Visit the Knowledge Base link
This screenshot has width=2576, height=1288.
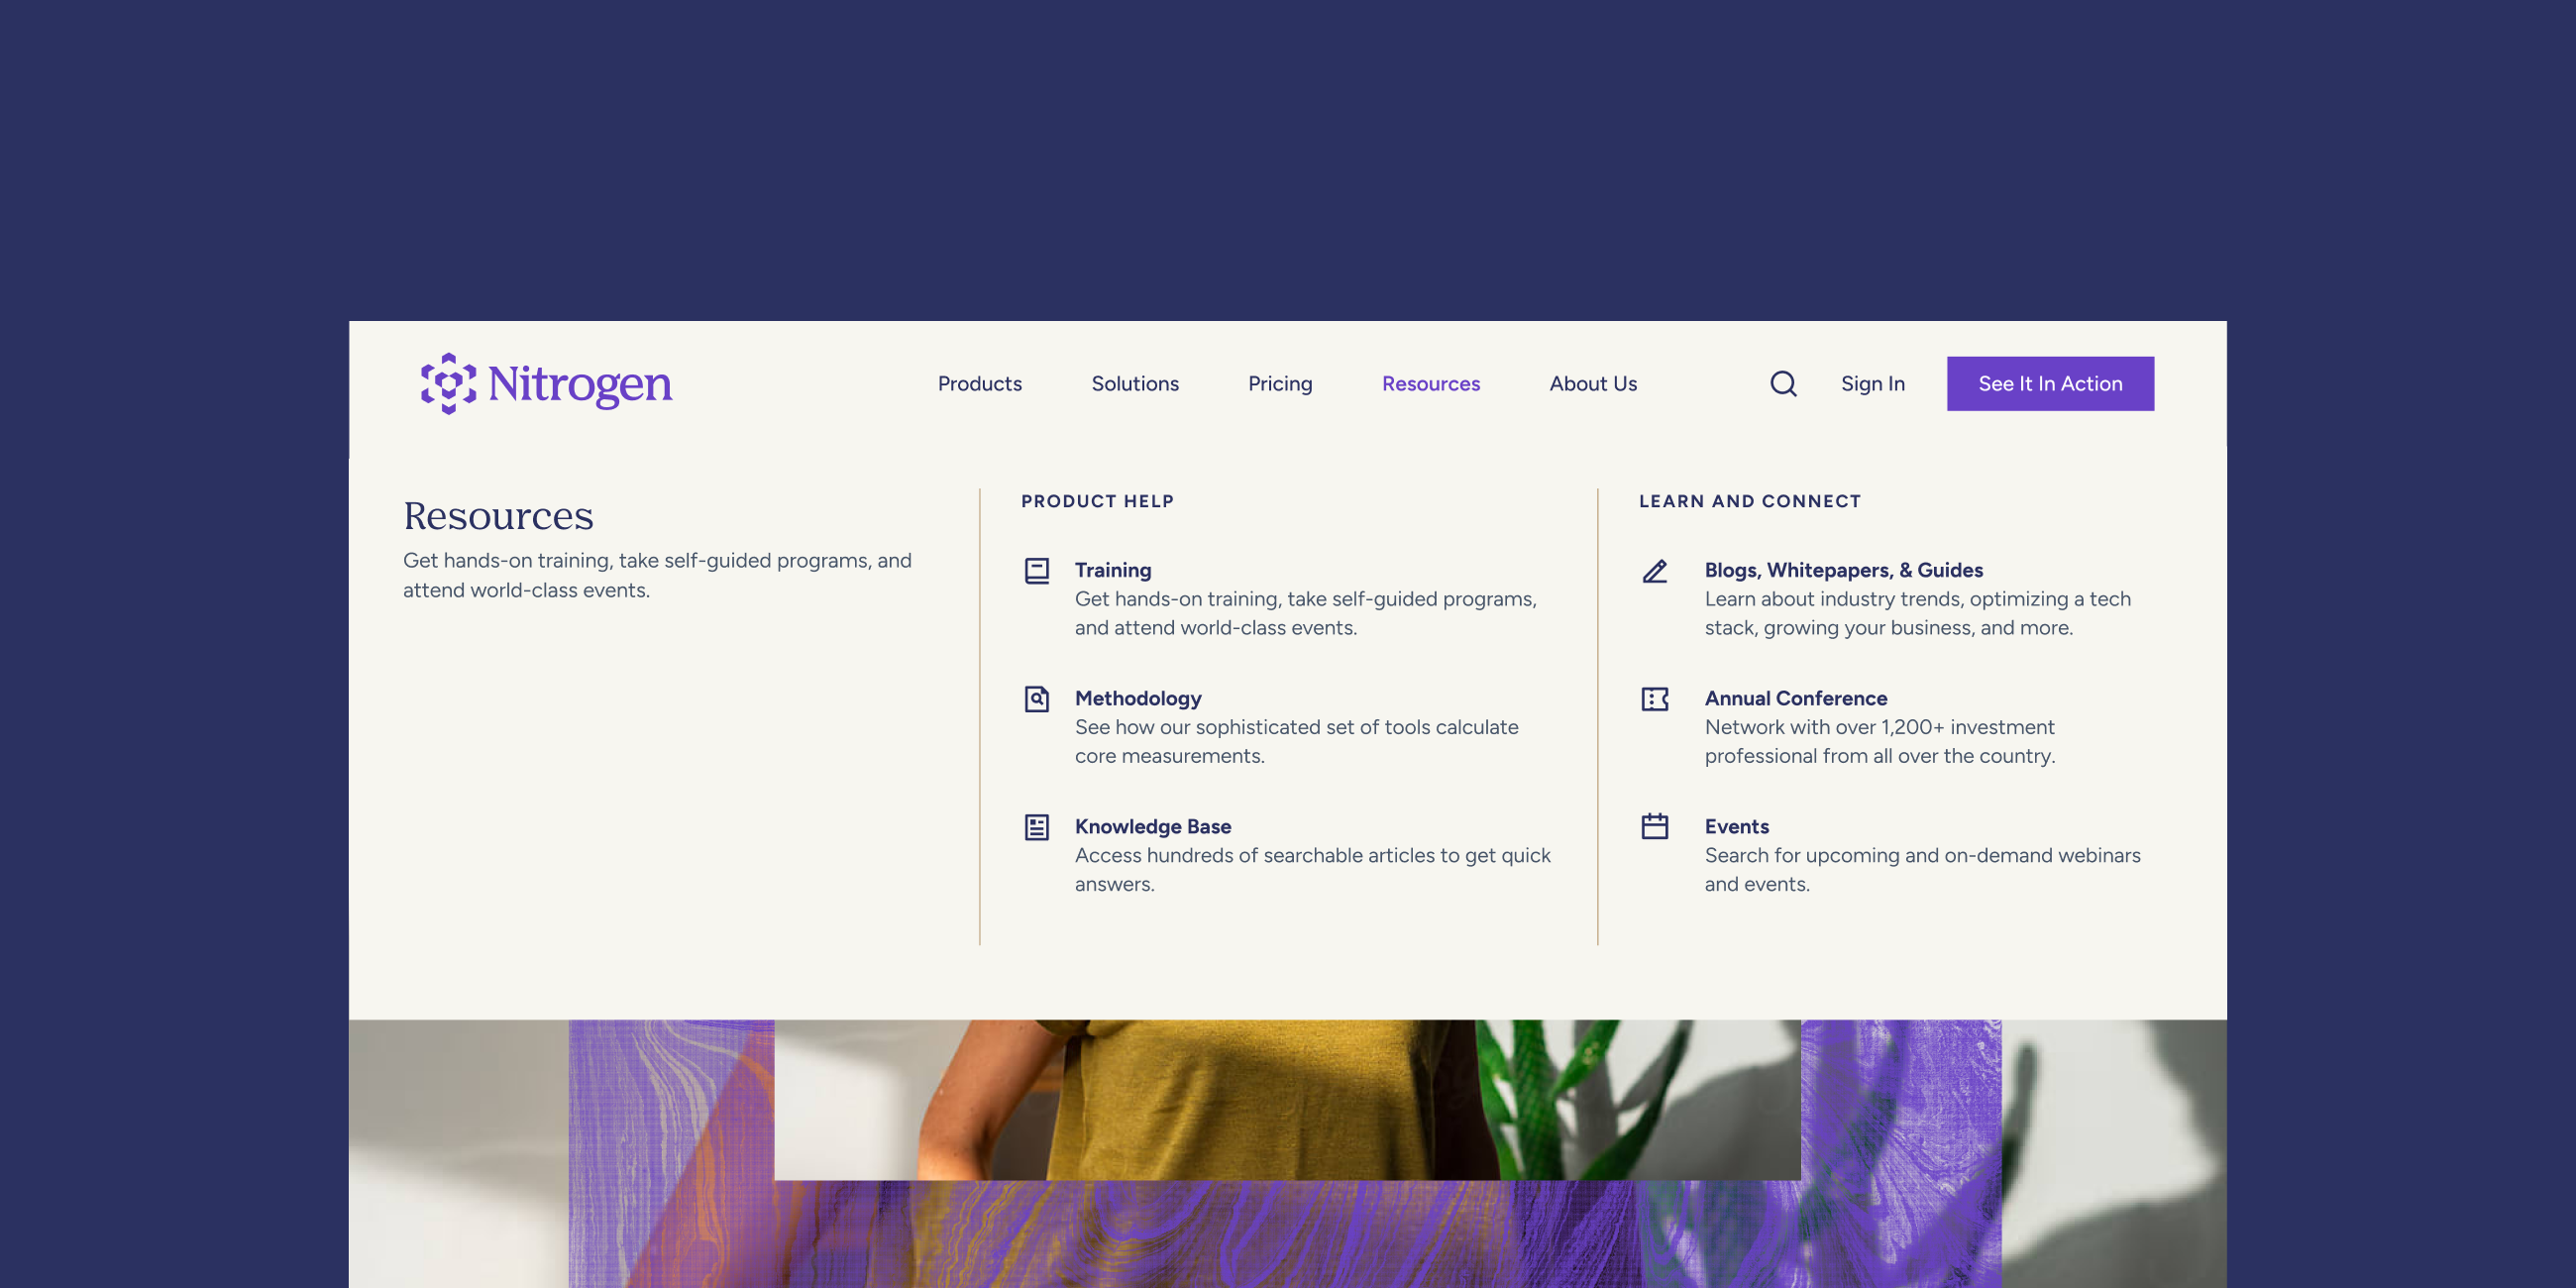(x=1152, y=826)
